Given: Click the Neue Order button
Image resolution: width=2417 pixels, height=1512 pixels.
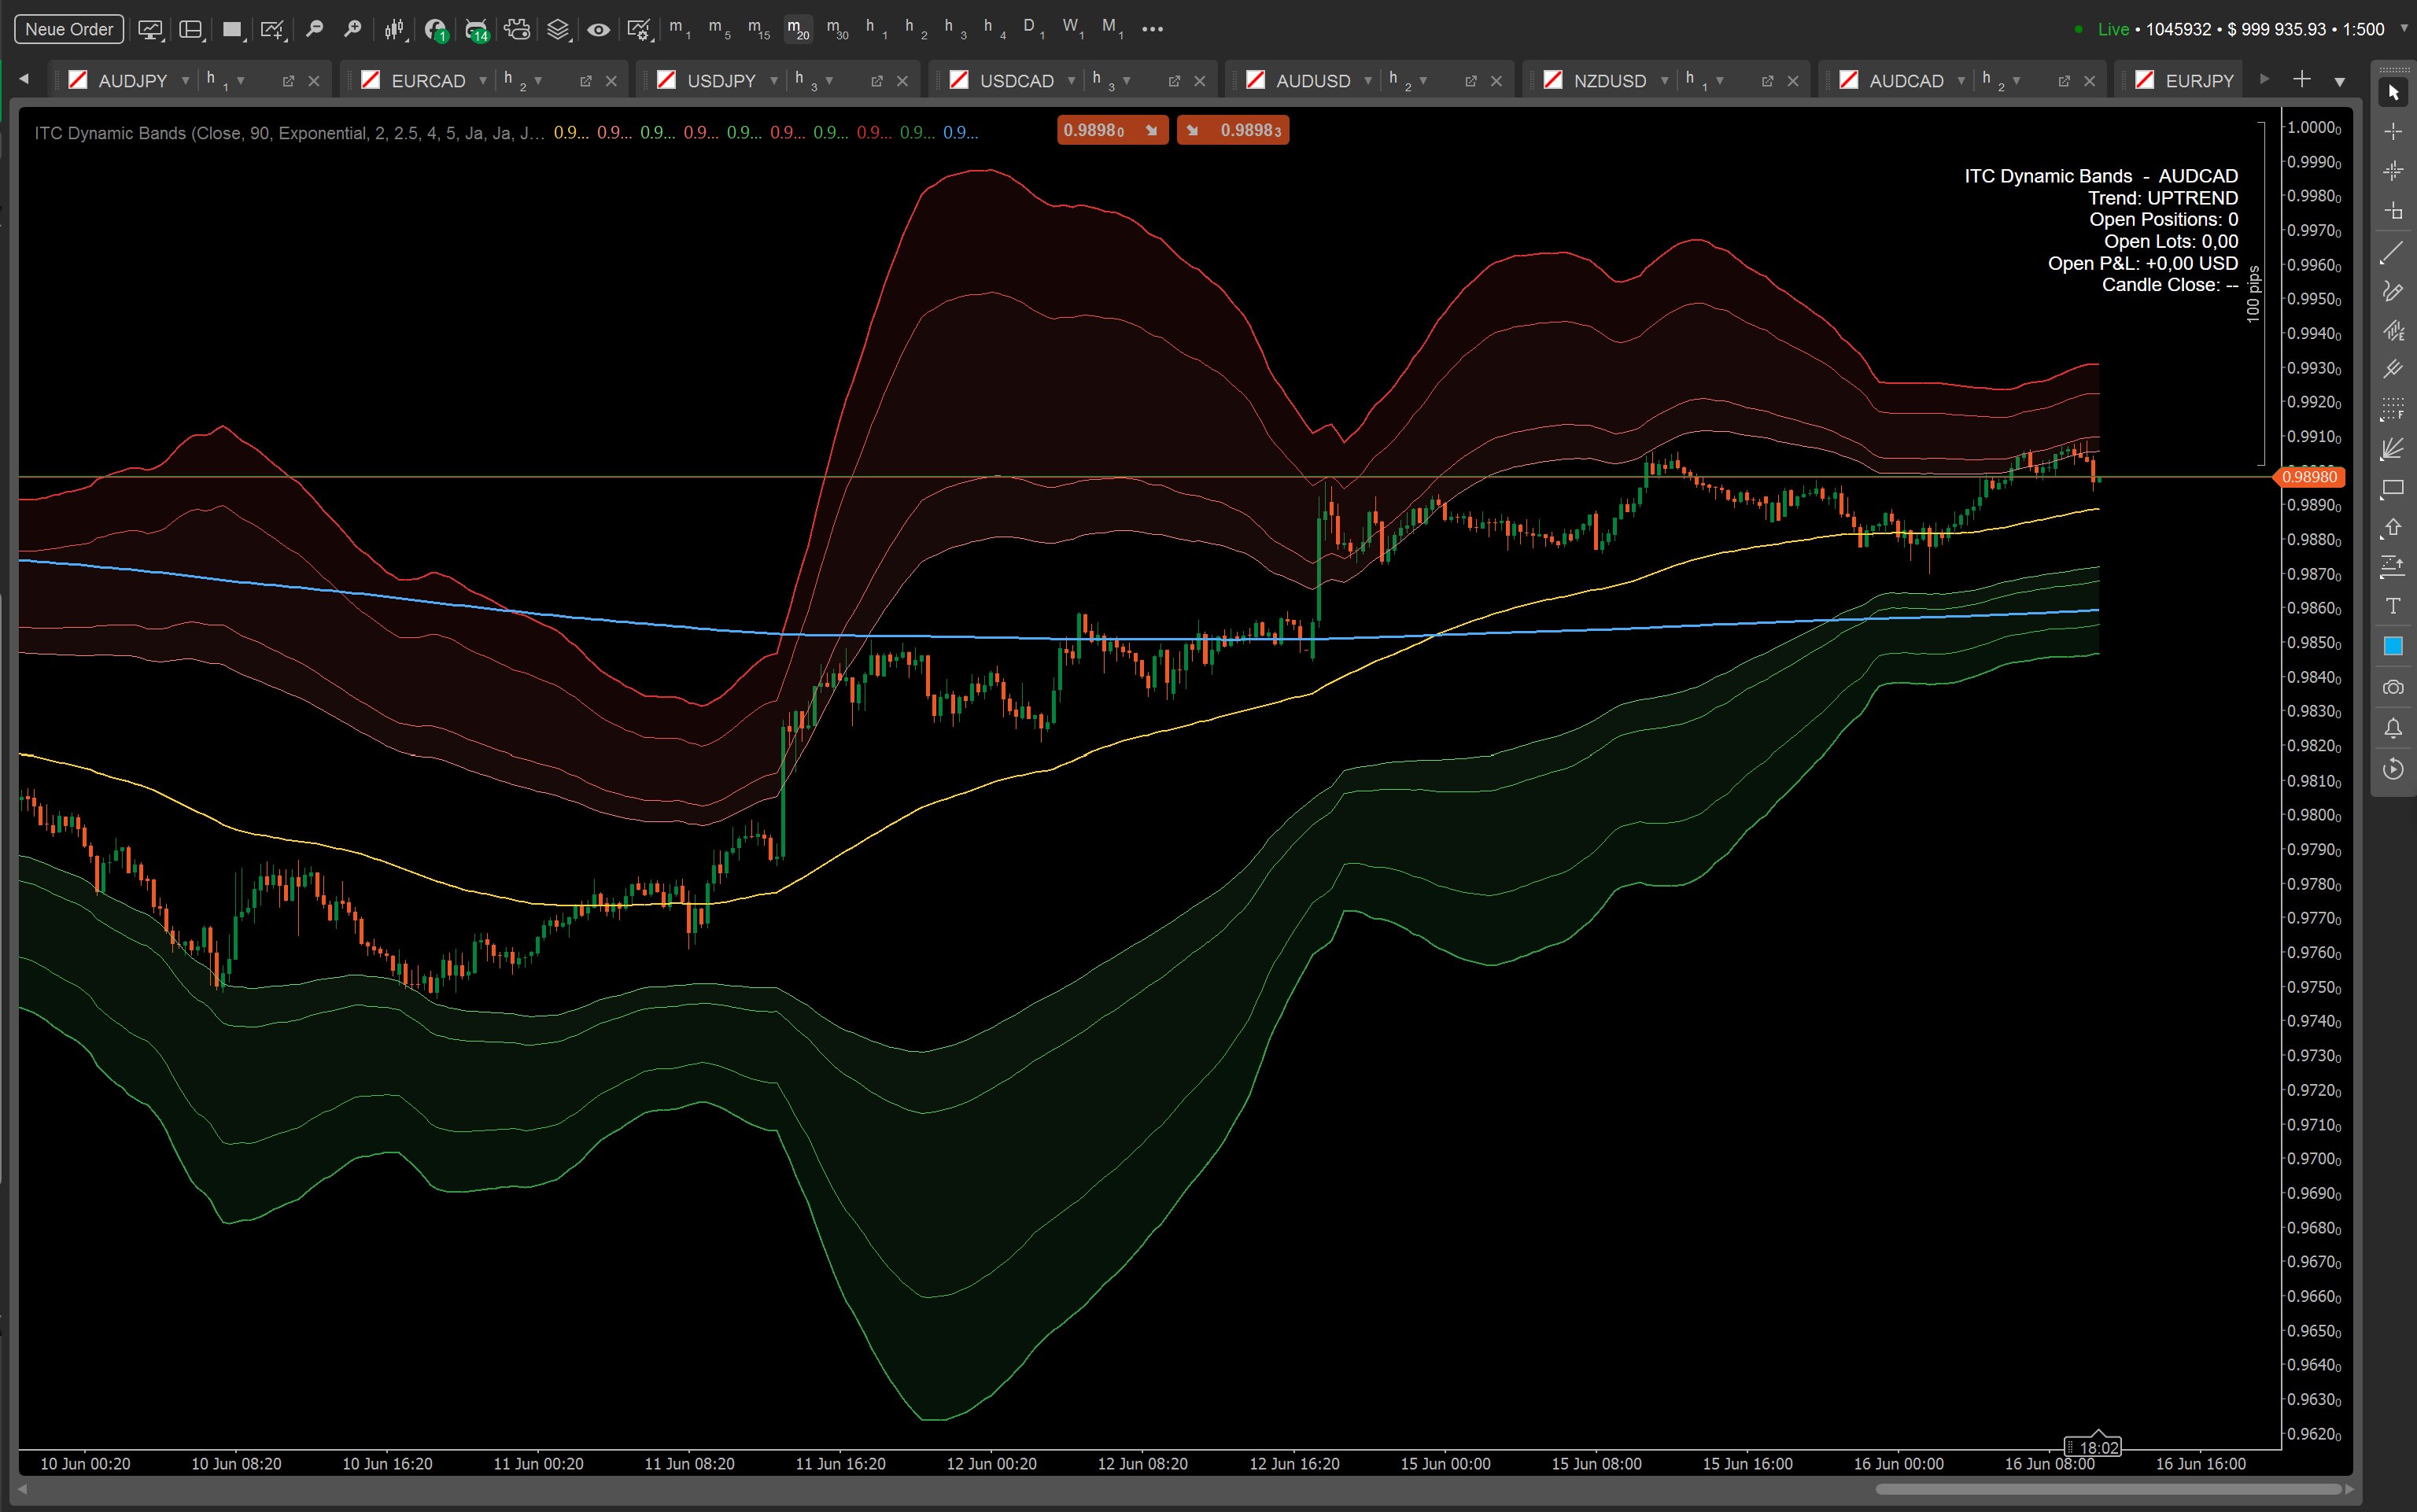Looking at the screenshot, I should [x=69, y=29].
